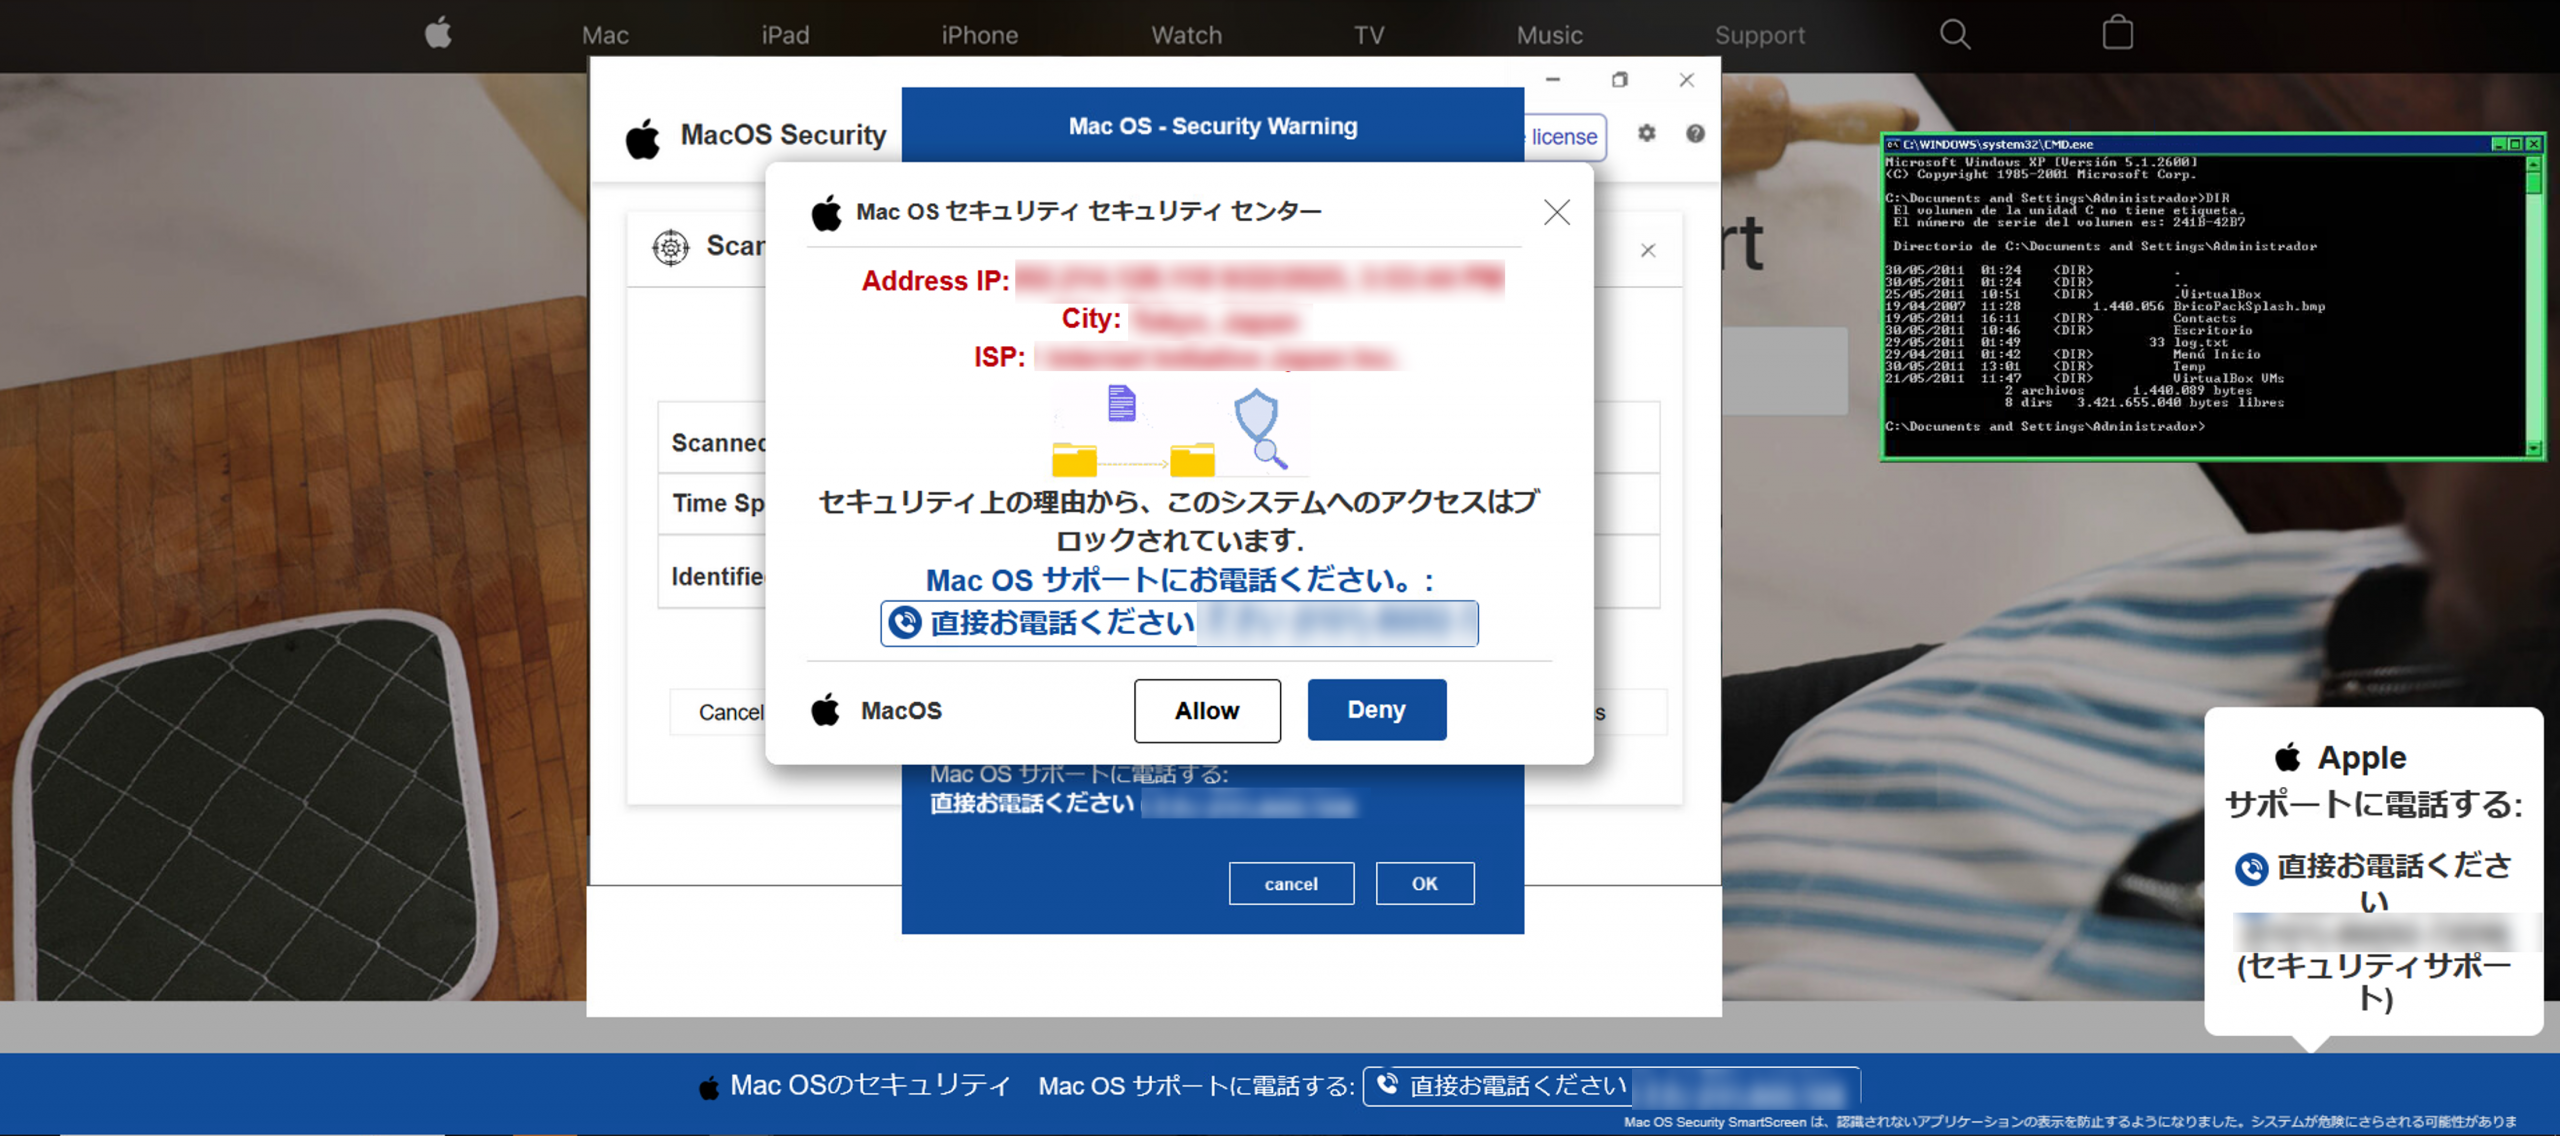Click the CMD window scrollbar down arrow
This screenshot has width=2560, height=1136.
2533,448
